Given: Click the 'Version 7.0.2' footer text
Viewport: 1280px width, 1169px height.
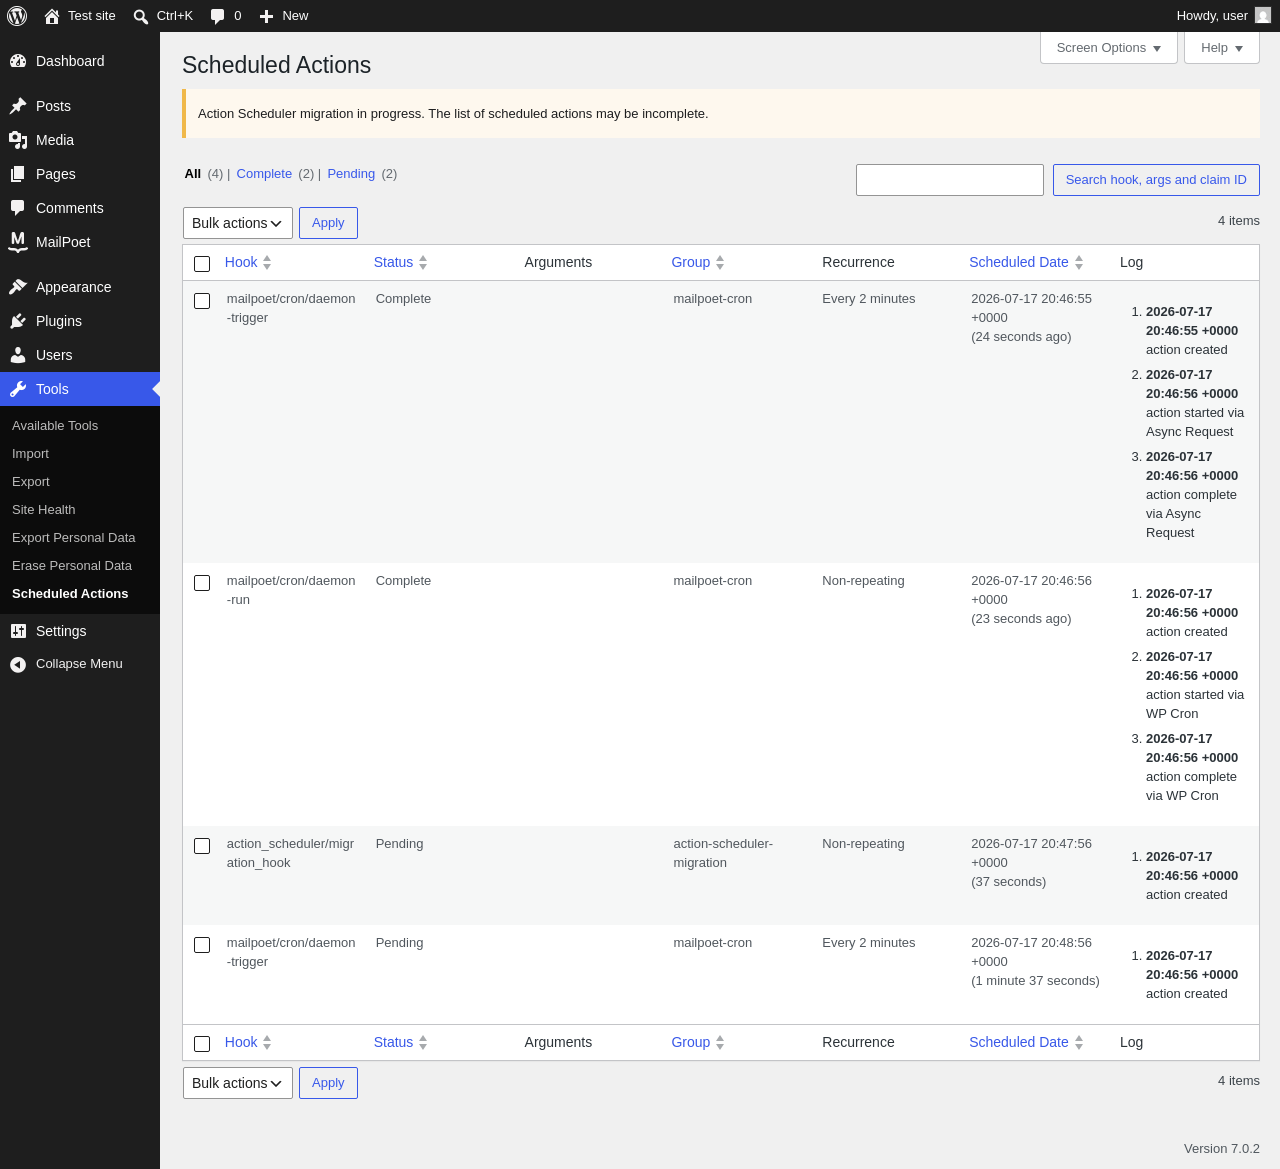Looking at the screenshot, I should (x=1222, y=1149).
